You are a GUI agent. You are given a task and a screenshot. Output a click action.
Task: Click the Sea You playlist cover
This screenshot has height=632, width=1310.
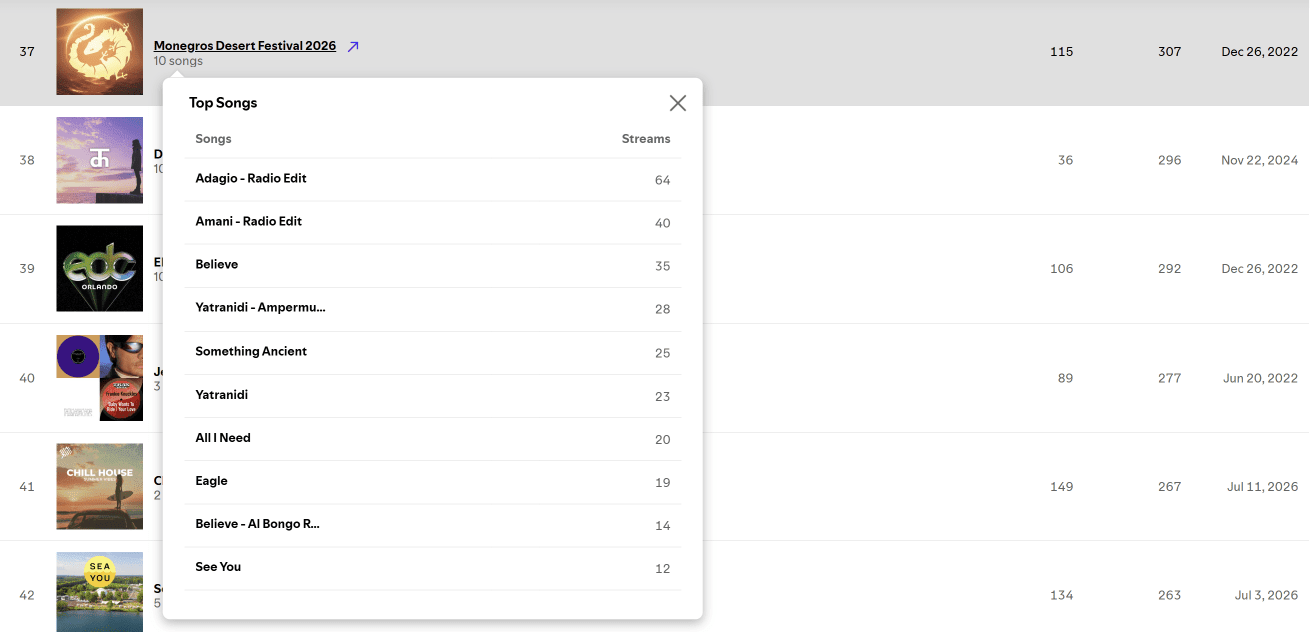coord(99,592)
